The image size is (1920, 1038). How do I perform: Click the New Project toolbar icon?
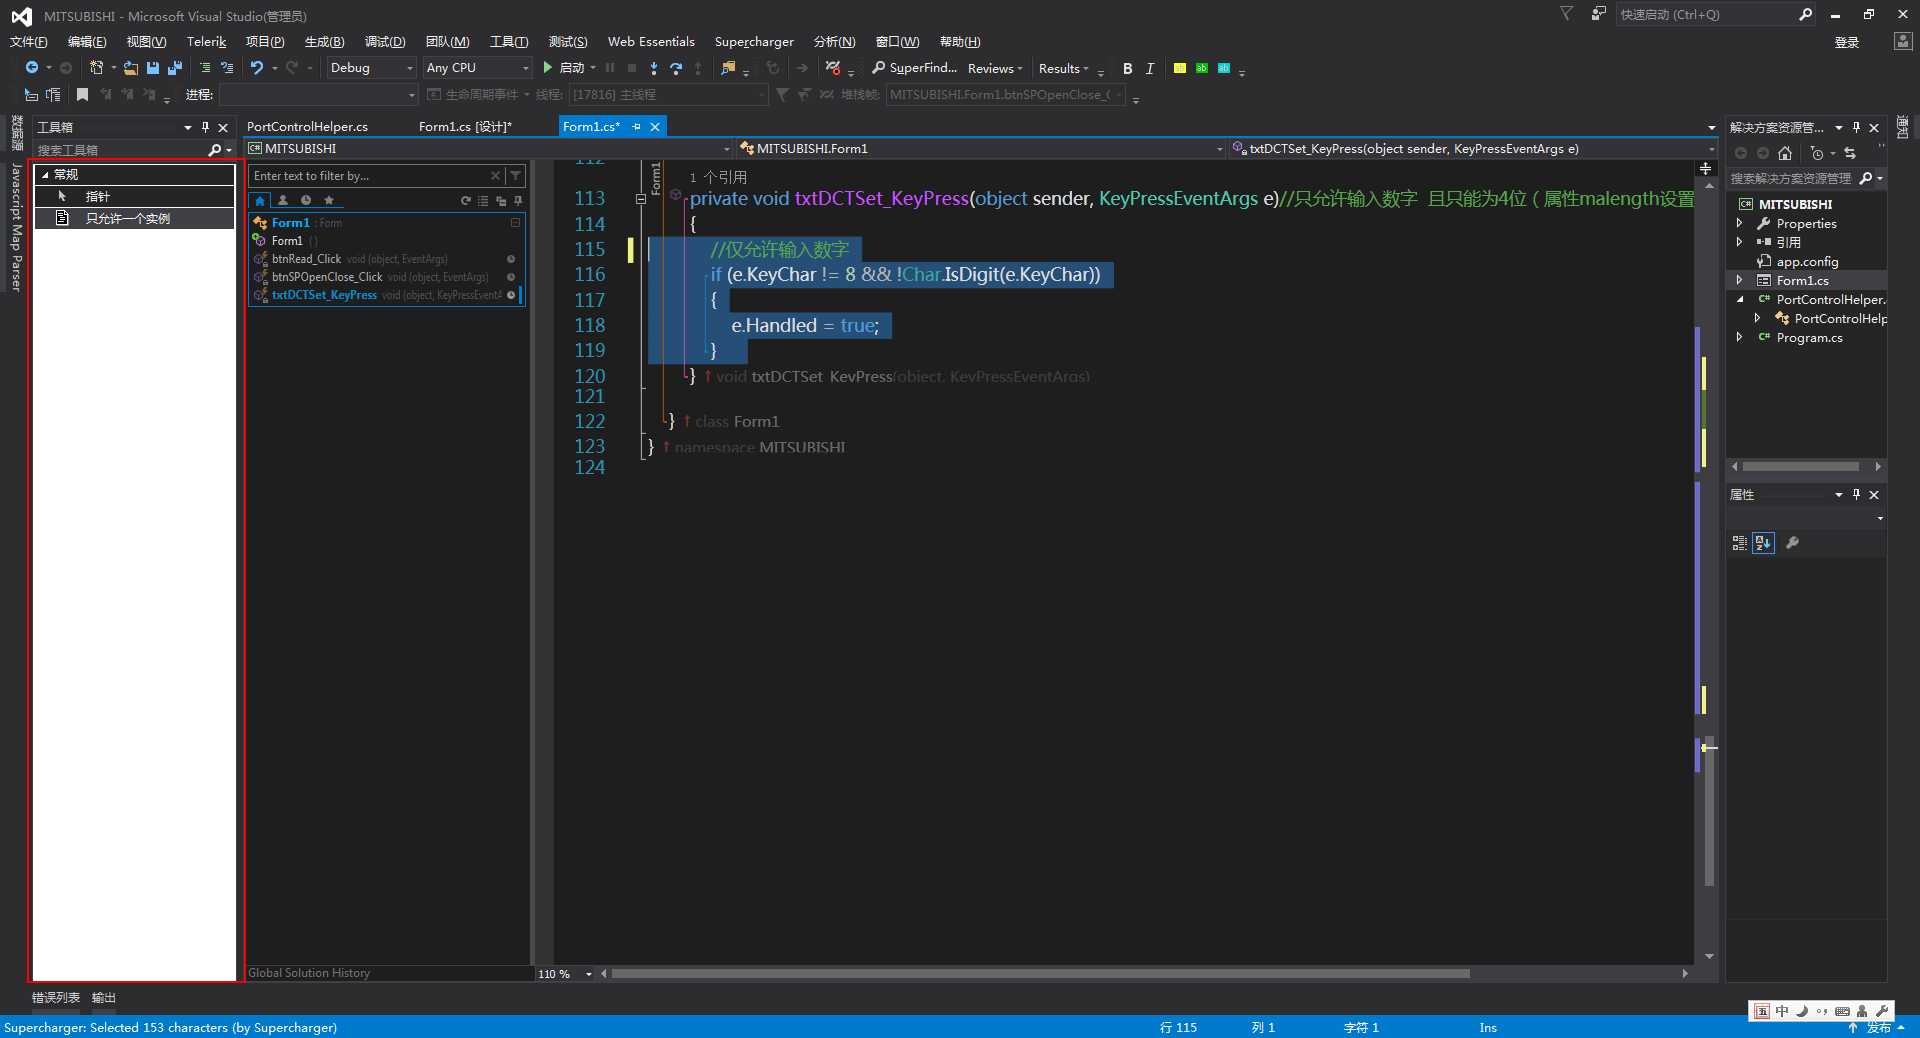96,68
